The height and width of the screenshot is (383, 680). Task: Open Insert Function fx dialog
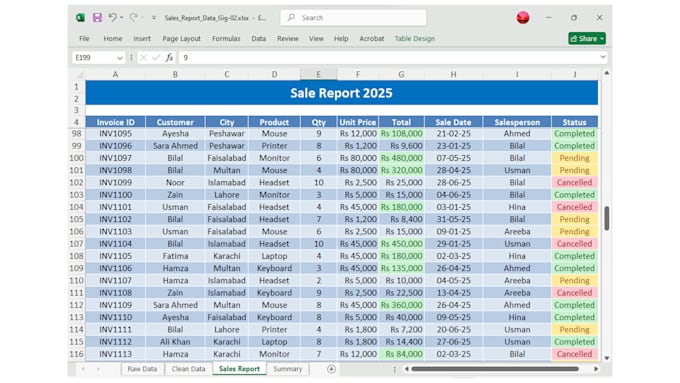(x=169, y=58)
